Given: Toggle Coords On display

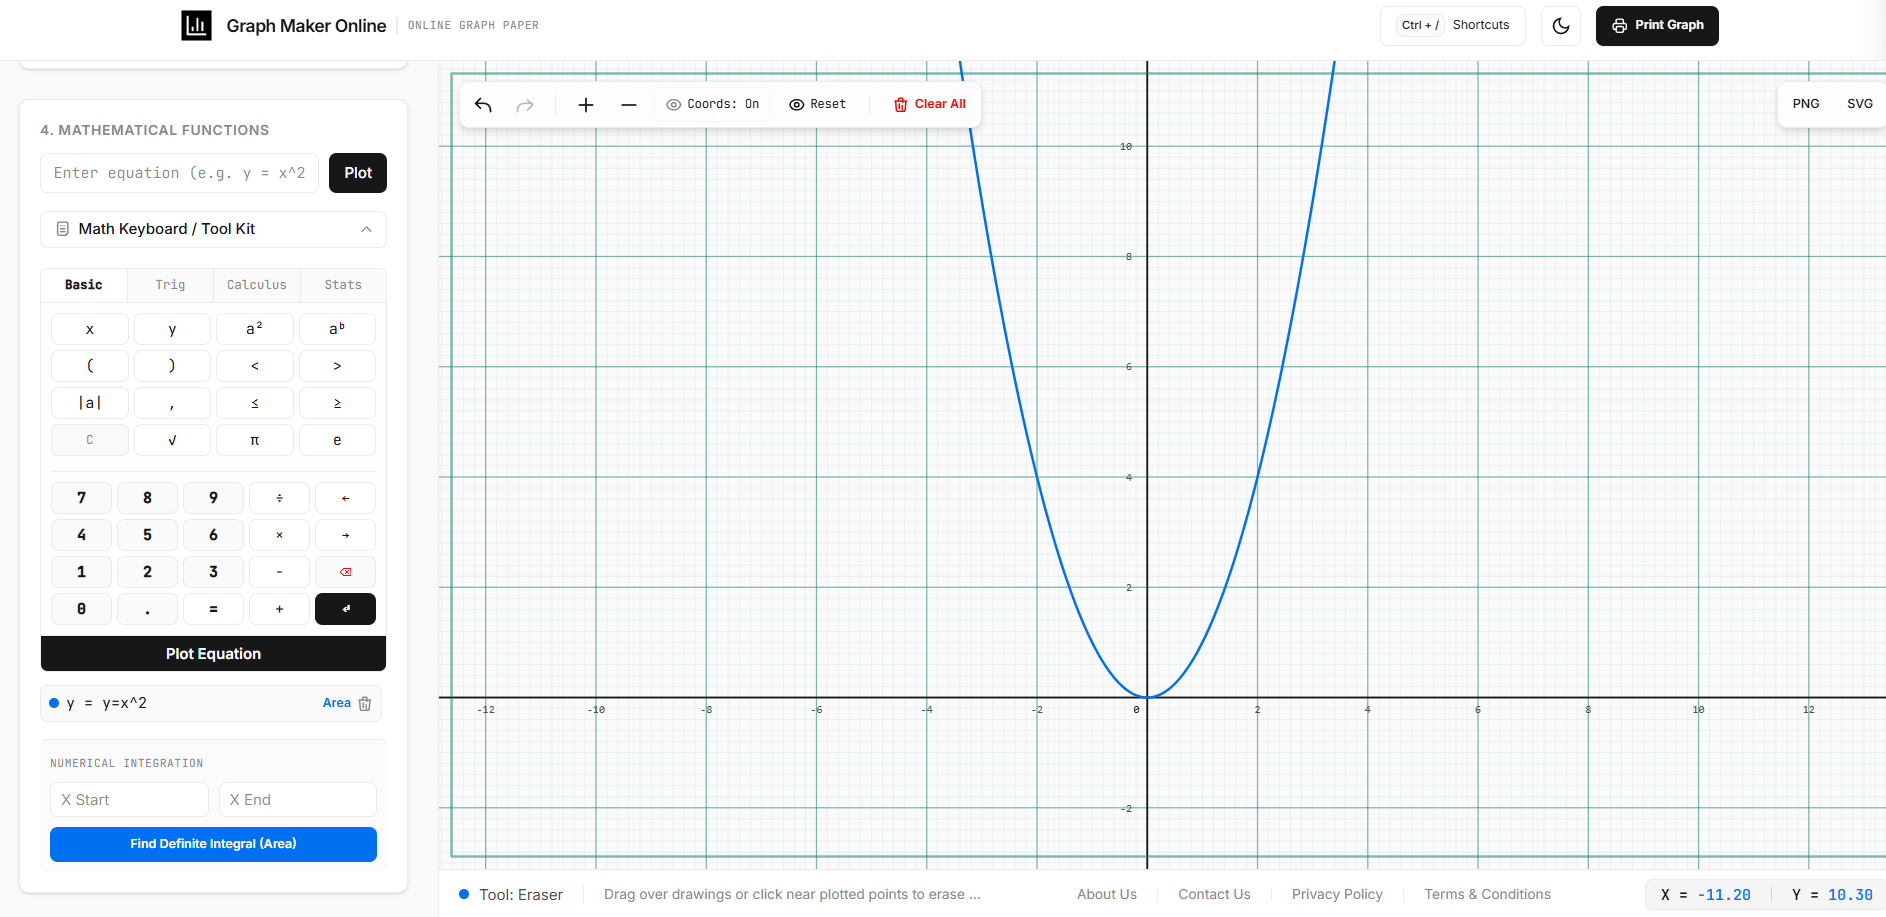Looking at the screenshot, I should pos(713,104).
